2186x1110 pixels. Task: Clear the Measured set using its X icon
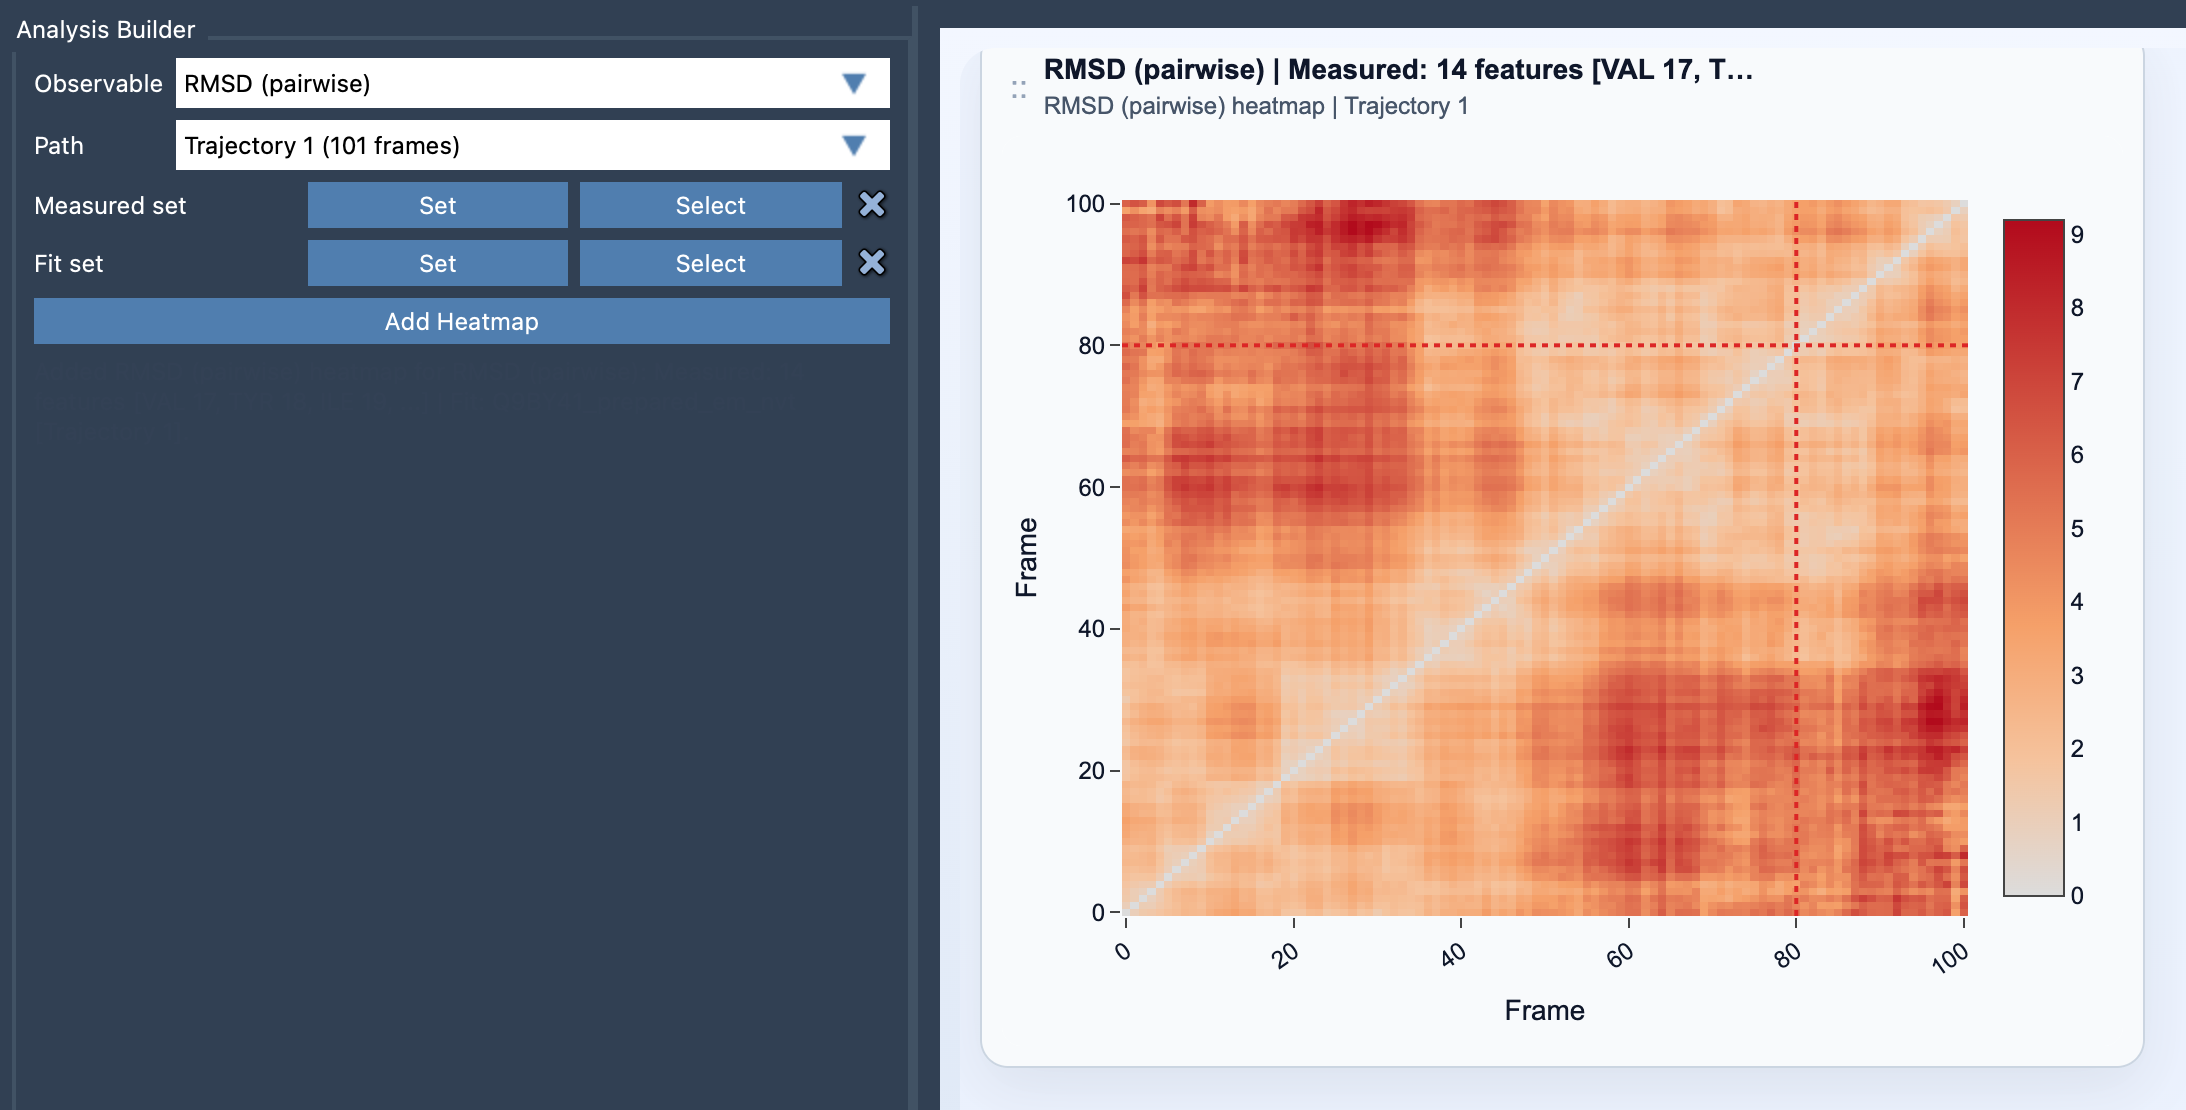(870, 205)
